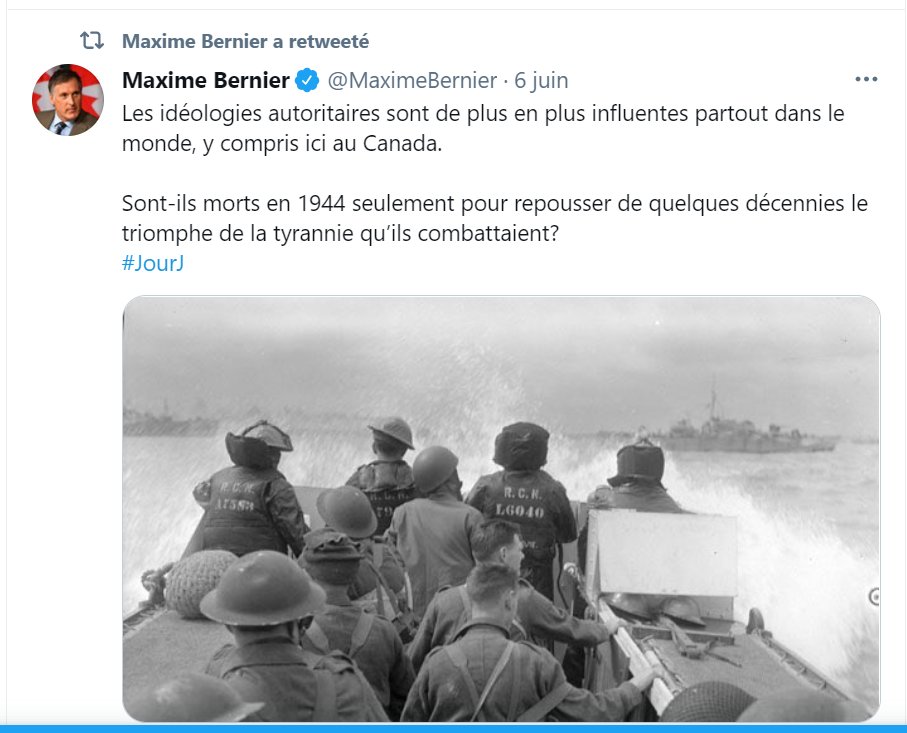Click the tweet text line 'monde, y compris ici au Canada.'
Viewport: 907px width, 733px height.
point(282,143)
